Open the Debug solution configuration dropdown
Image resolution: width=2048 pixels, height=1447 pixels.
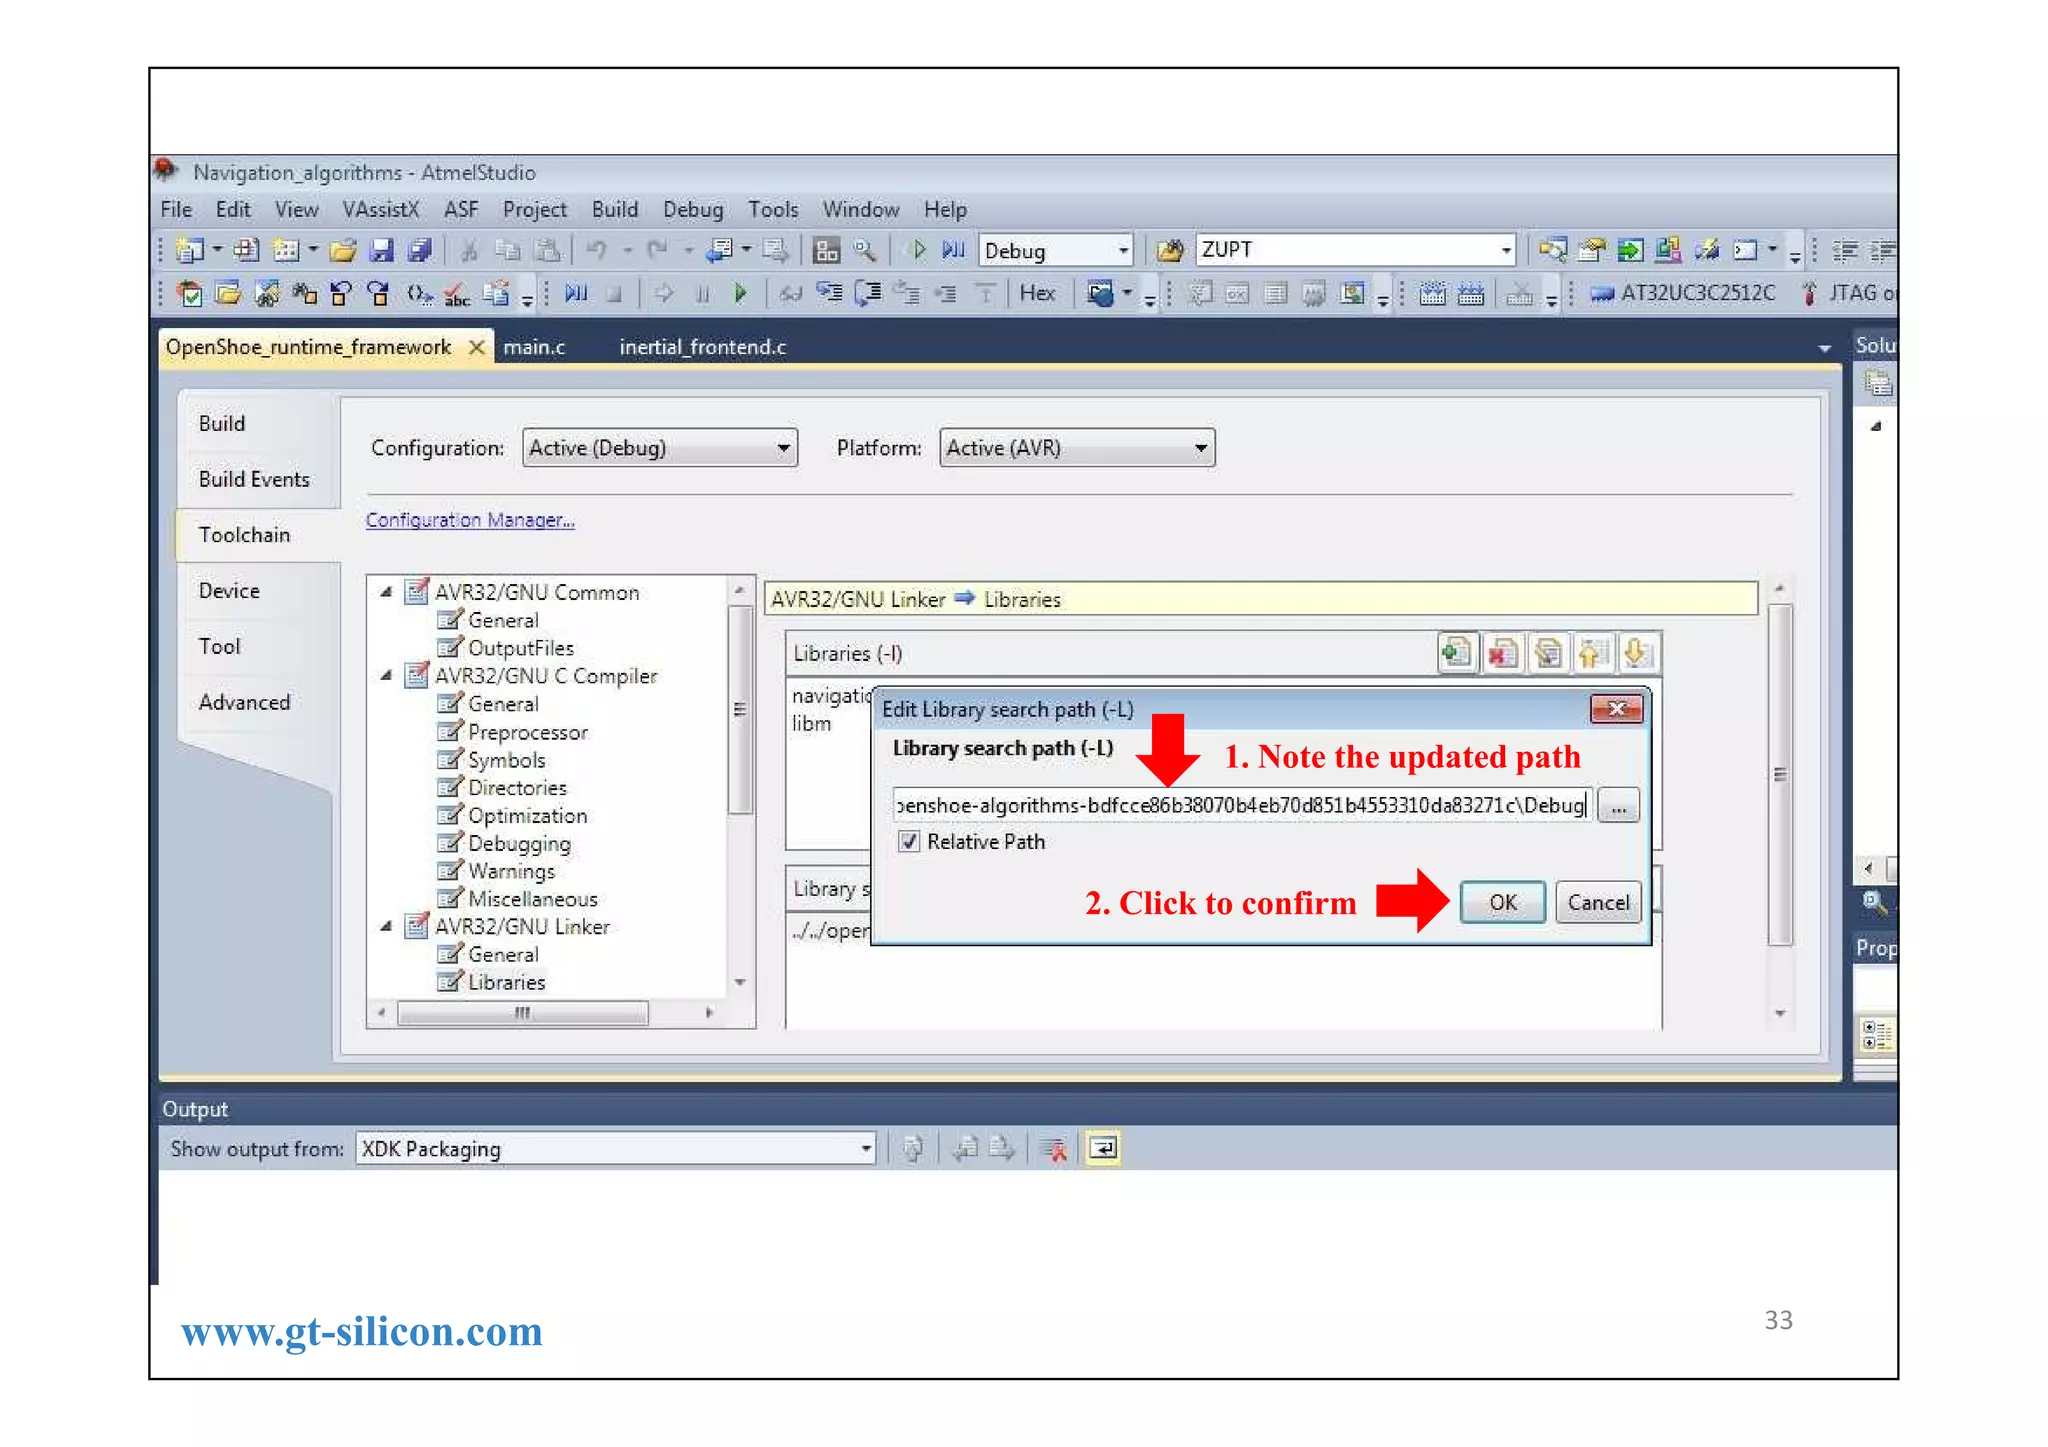point(1123,250)
